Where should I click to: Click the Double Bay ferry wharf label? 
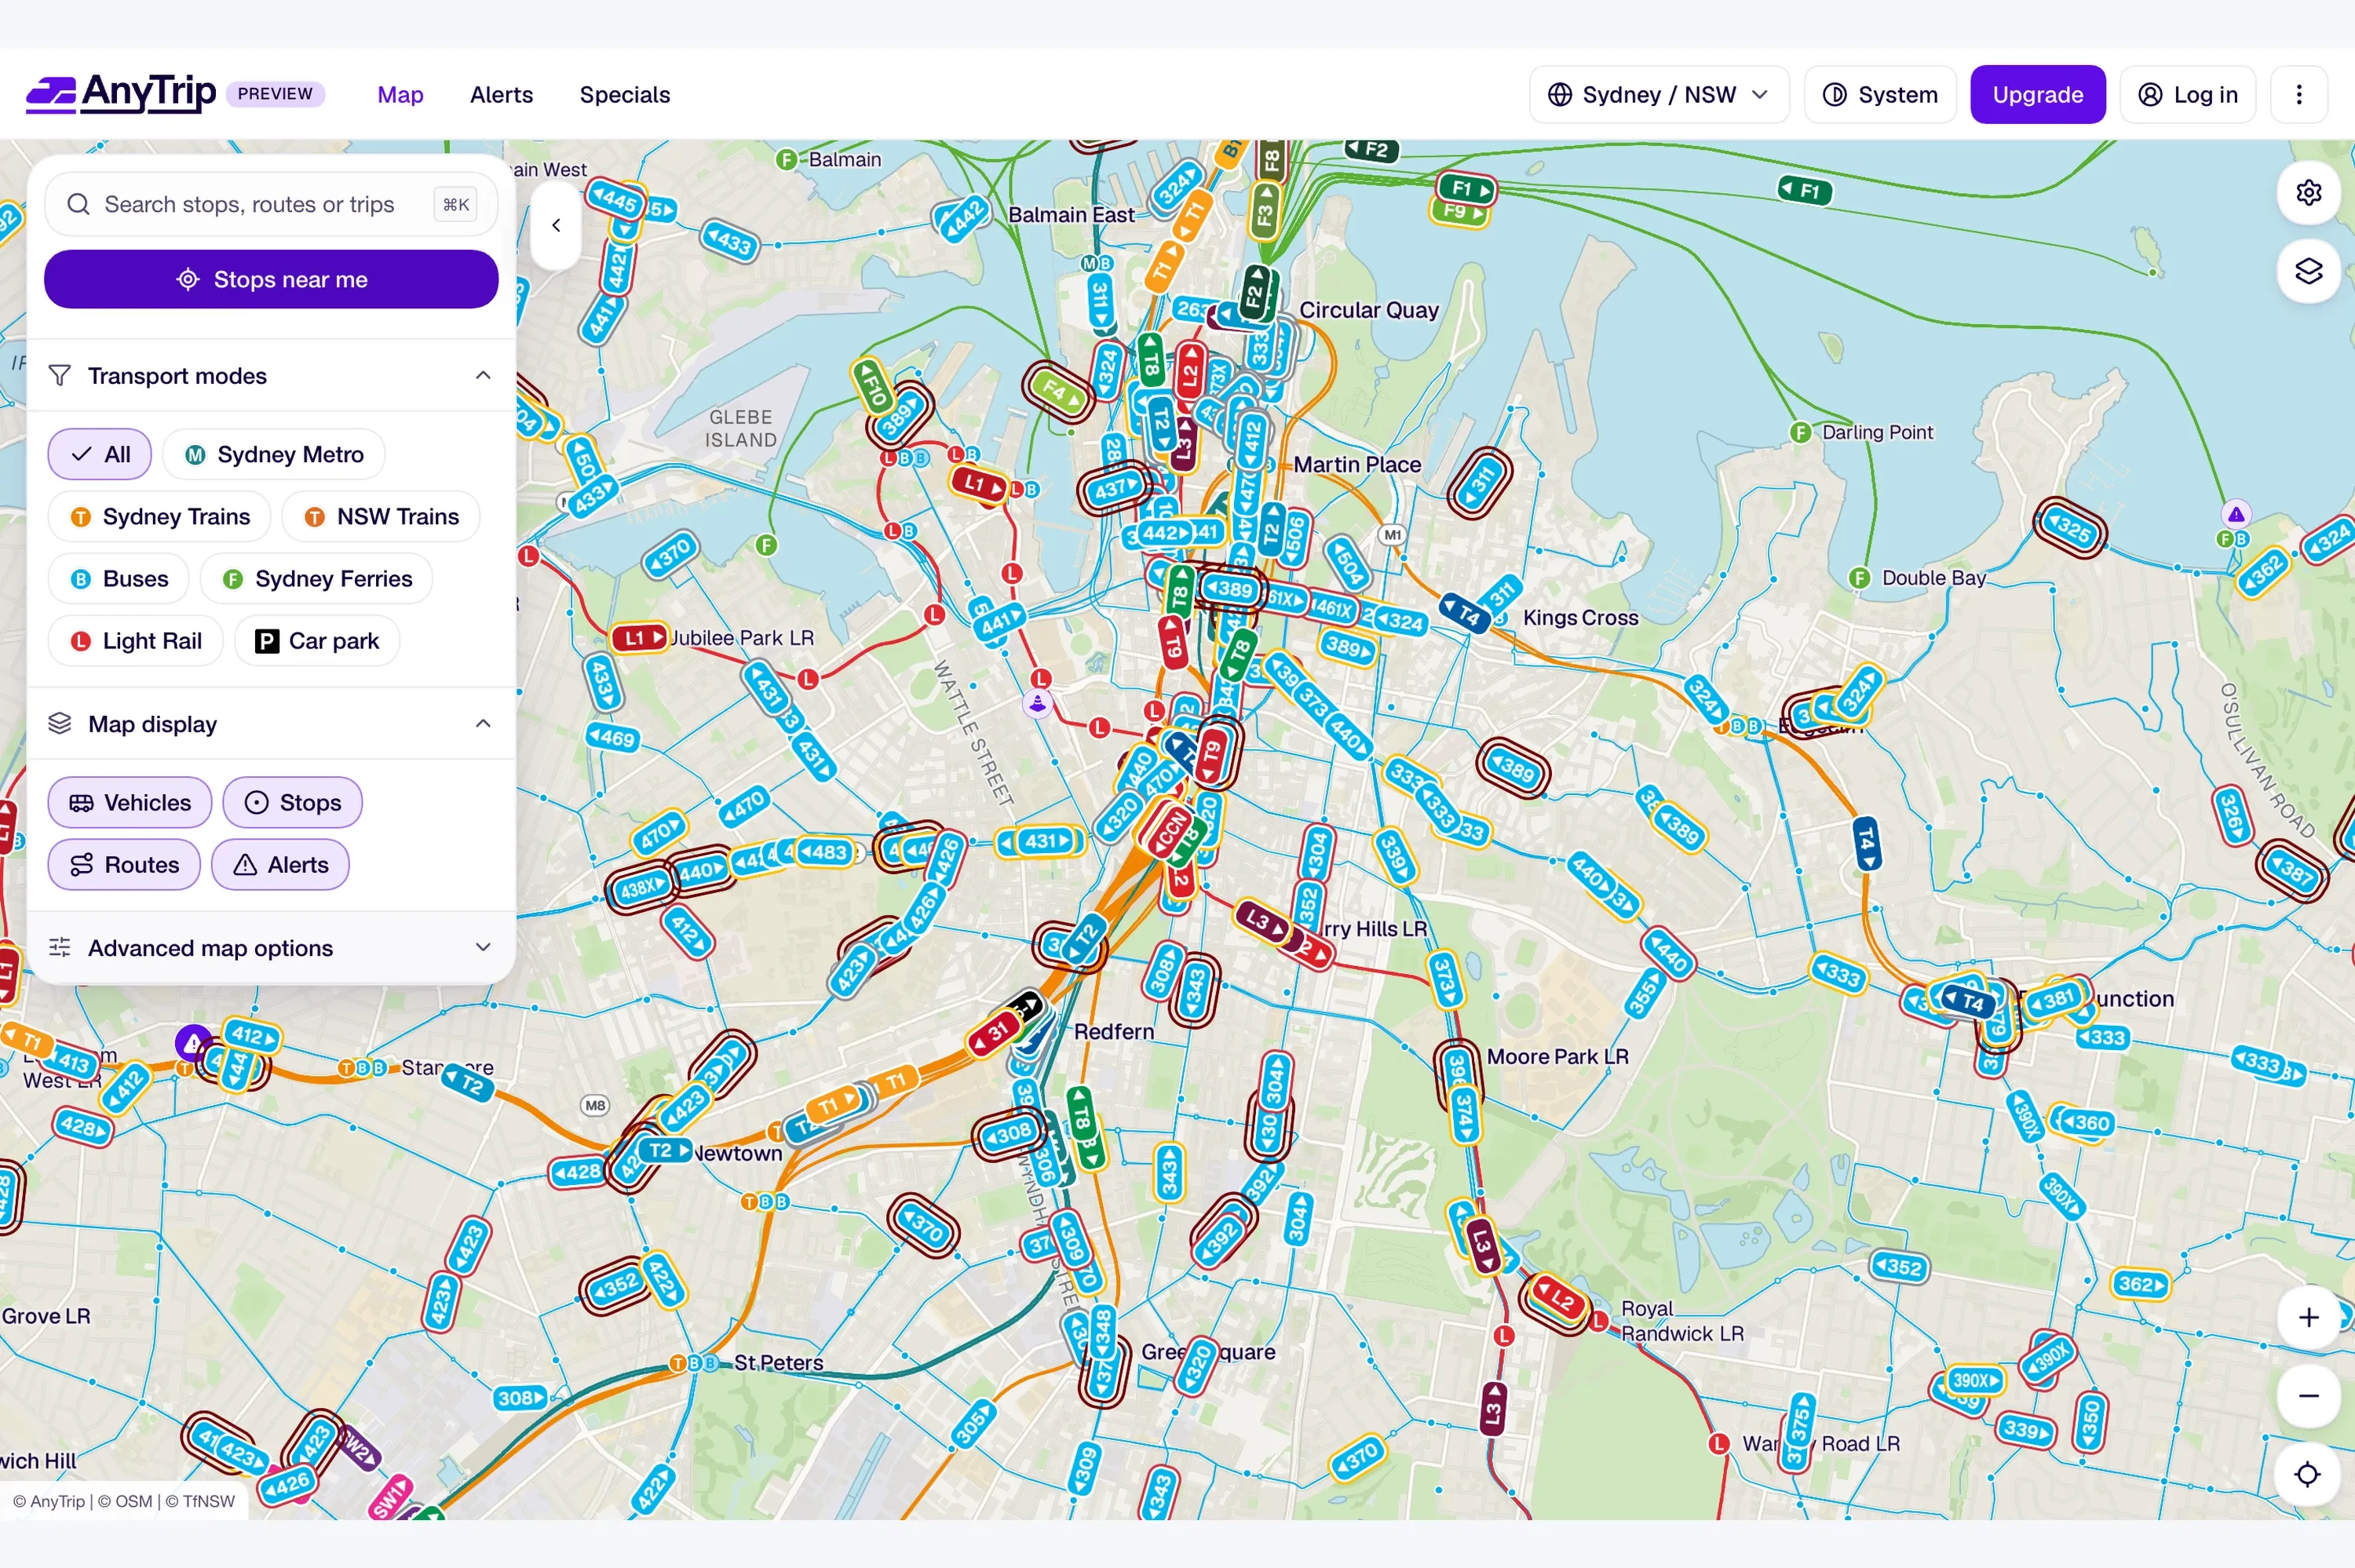click(x=1934, y=578)
